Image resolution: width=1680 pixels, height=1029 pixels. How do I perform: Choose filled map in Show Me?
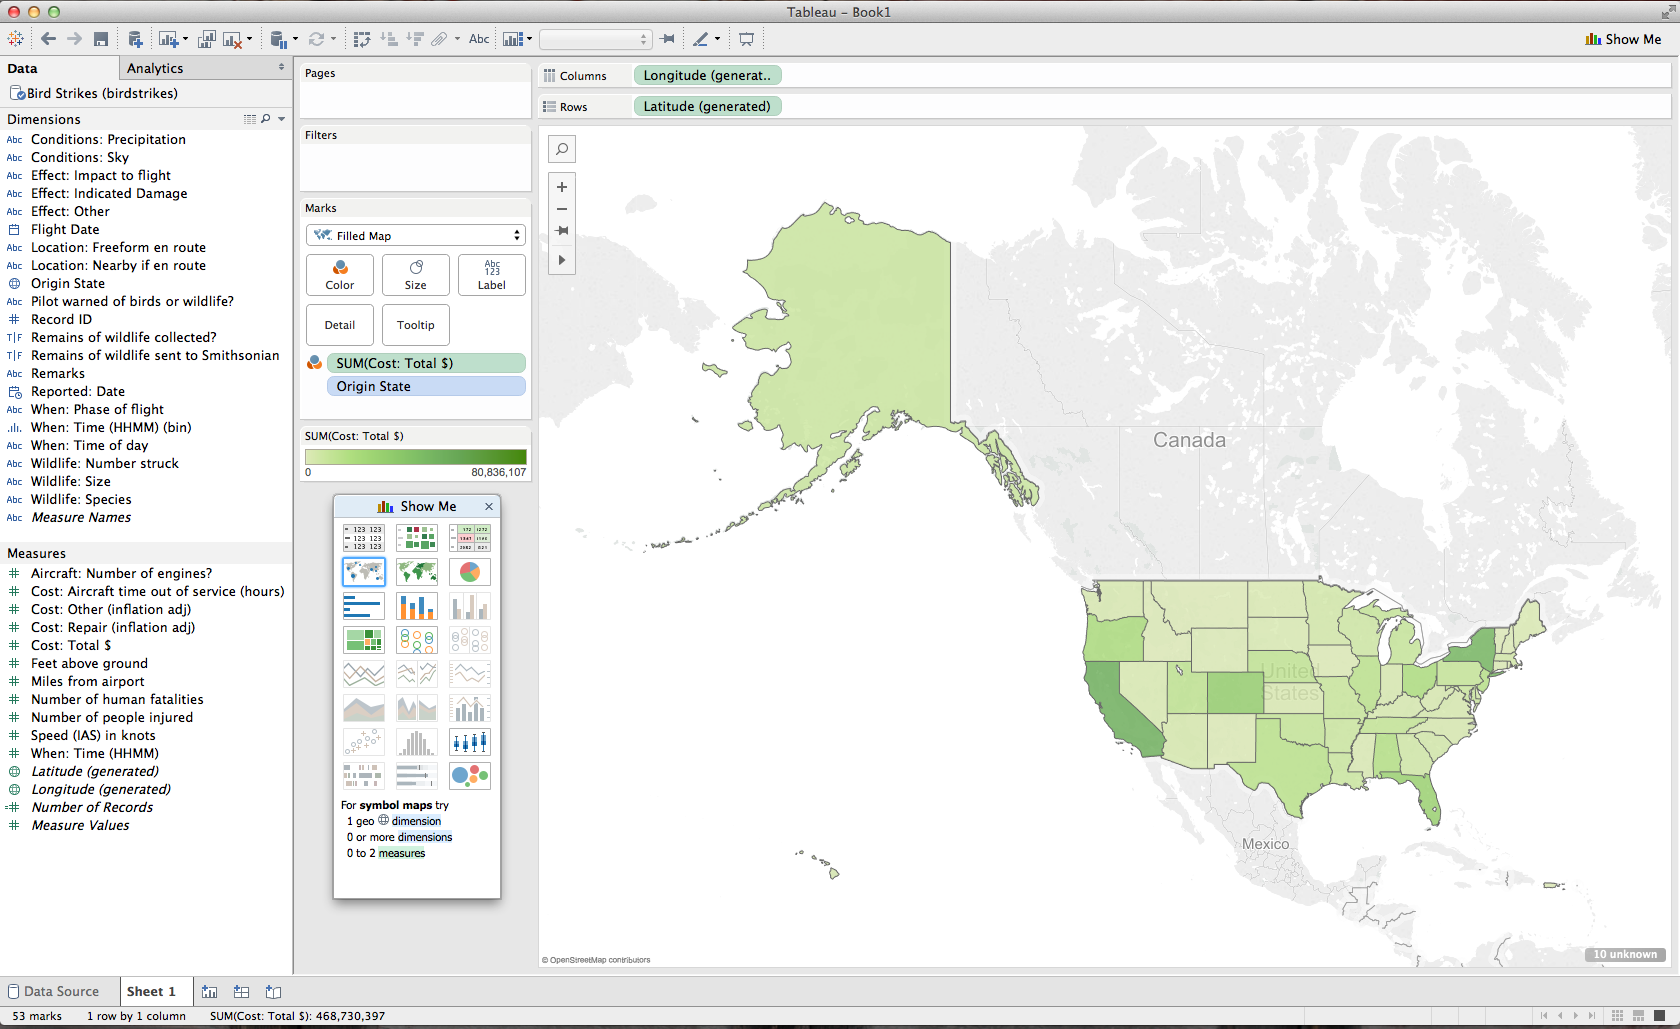[417, 572]
